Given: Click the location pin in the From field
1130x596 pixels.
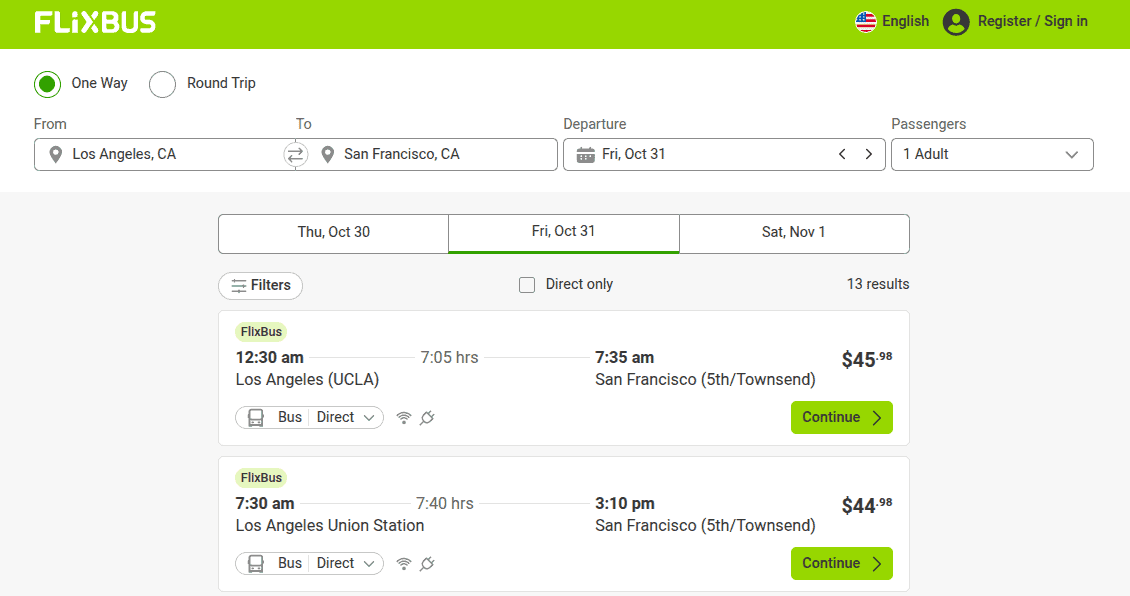Looking at the screenshot, I should (55, 154).
